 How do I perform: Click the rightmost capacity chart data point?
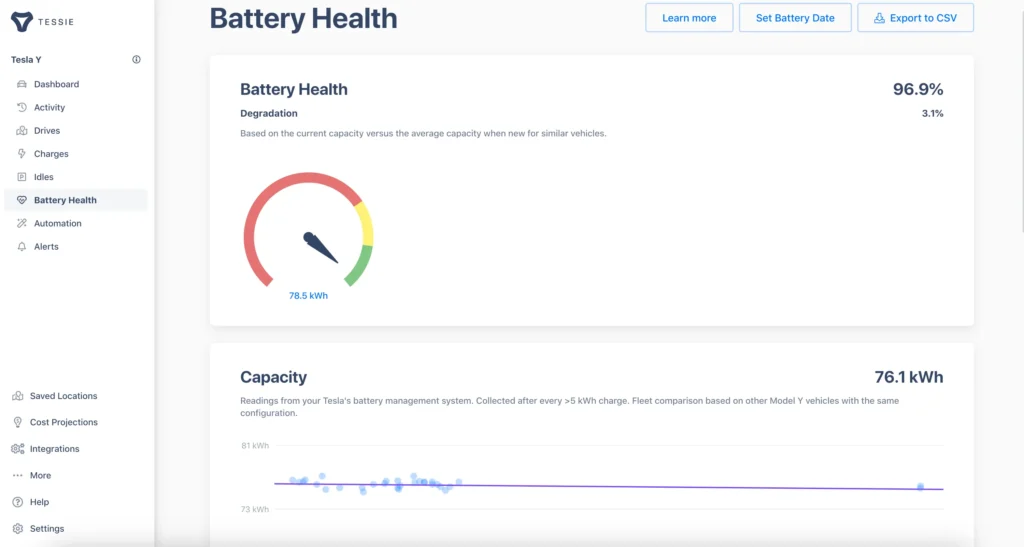(920, 487)
